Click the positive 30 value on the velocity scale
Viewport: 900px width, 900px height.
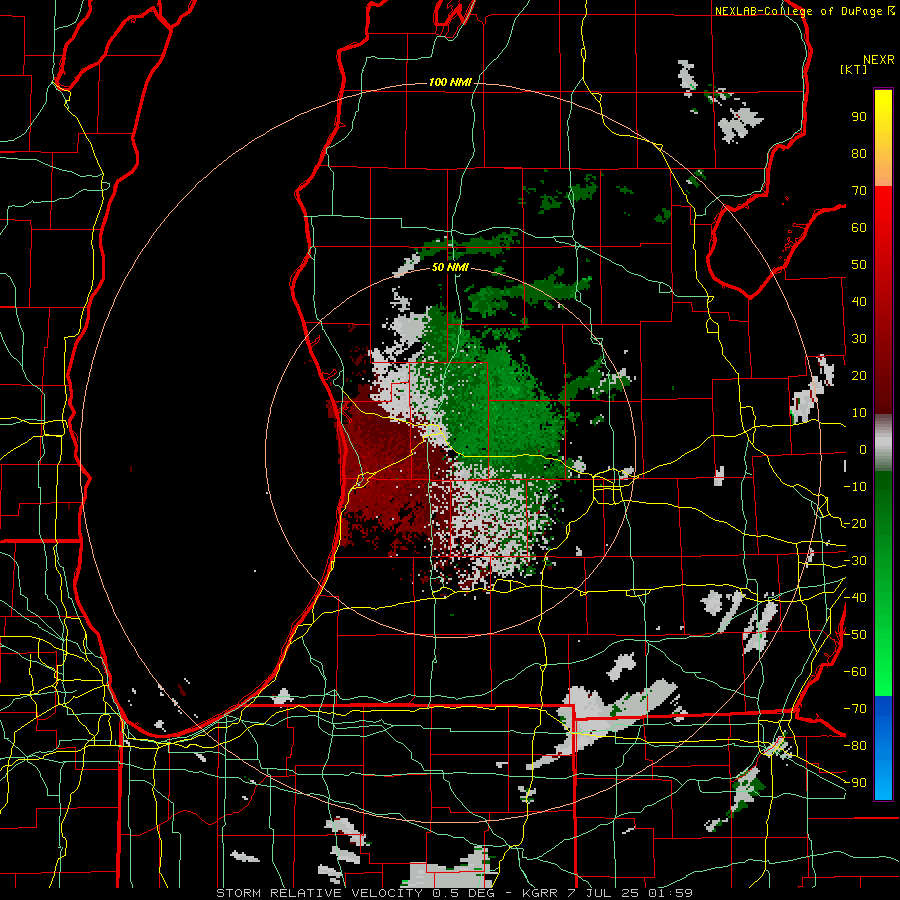tap(859, 339)
